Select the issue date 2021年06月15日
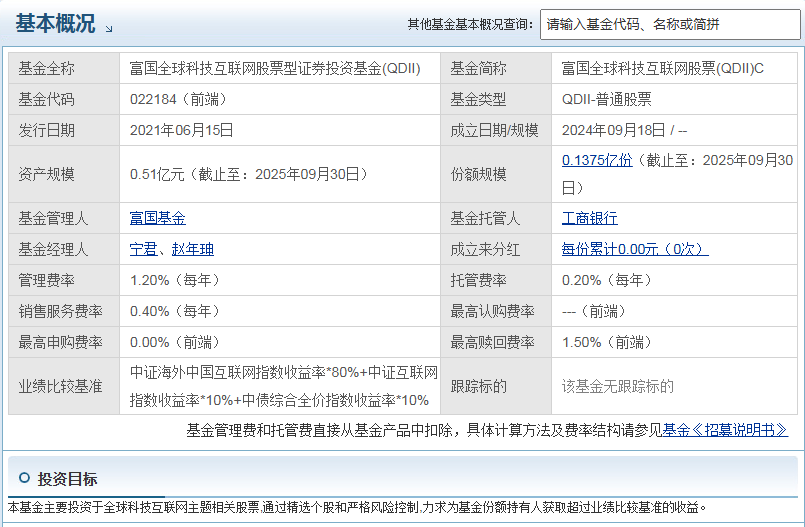Image resolution: width=805 pixels, height=527 pixels. coord(181,130)
